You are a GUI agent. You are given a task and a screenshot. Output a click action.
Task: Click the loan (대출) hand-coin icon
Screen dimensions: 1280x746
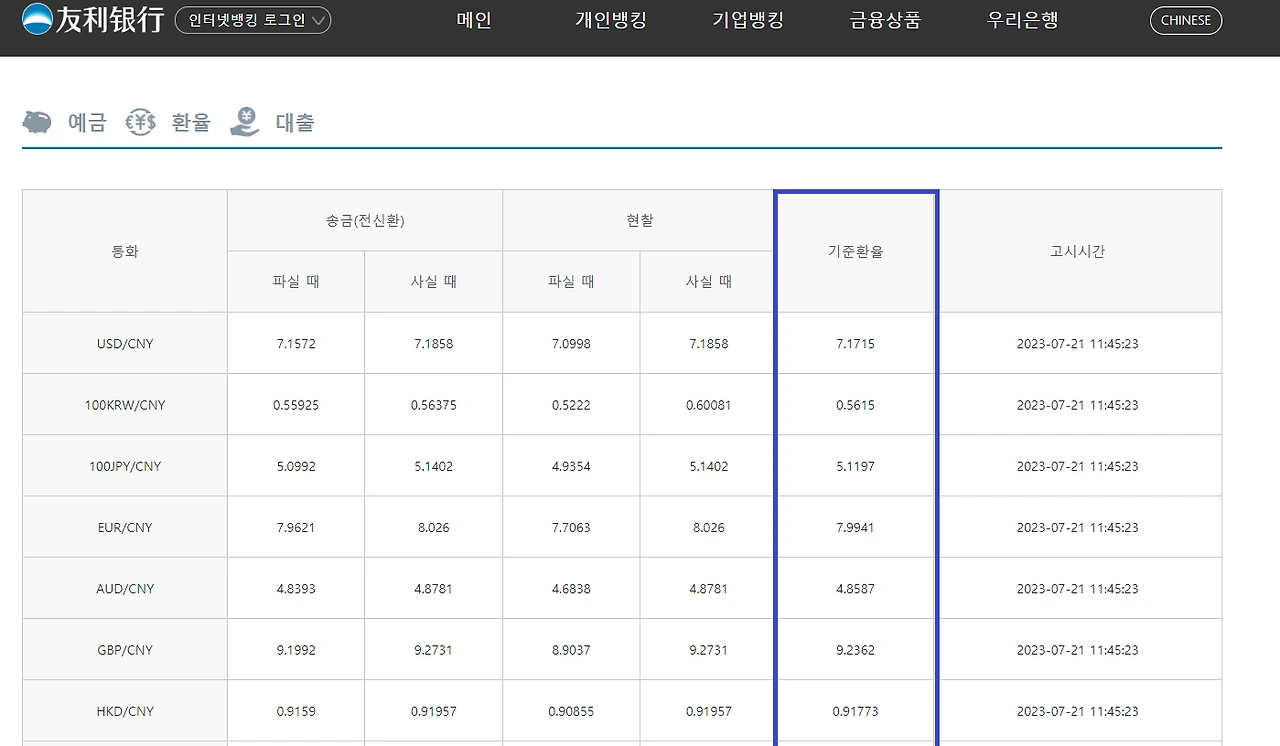tap(244, 120)
